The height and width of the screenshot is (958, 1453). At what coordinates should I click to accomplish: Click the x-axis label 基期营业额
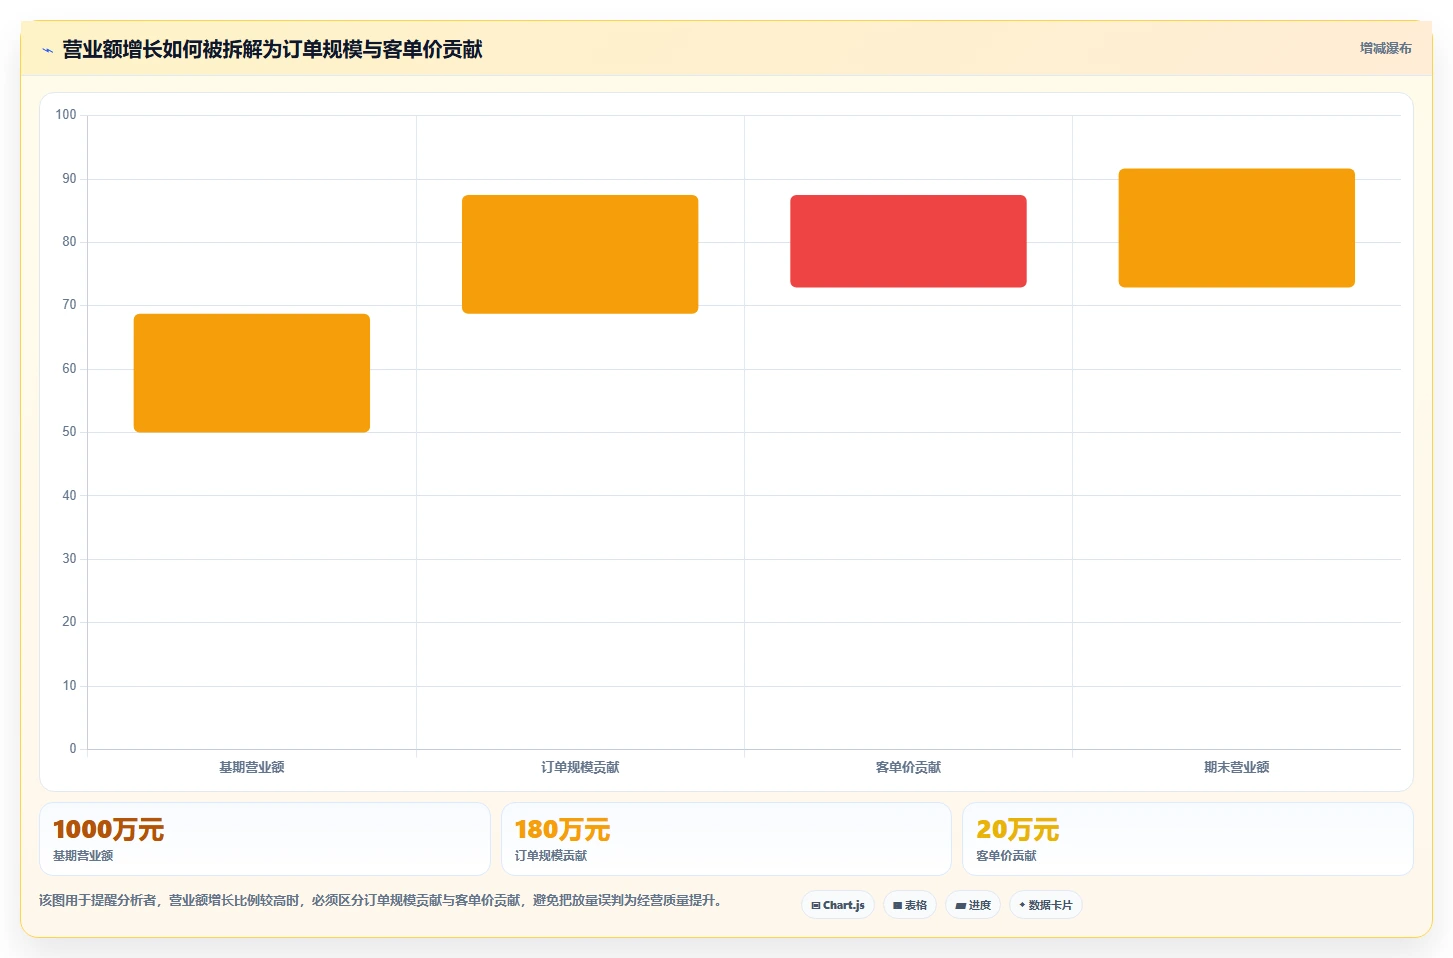[x=252, y=767]
